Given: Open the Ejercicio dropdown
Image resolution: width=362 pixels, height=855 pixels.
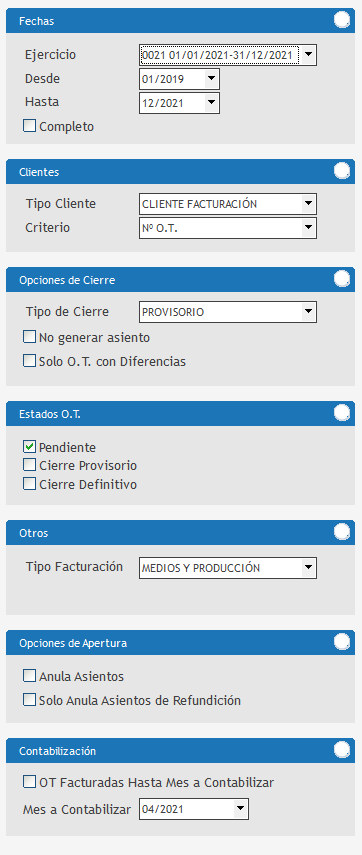Looking at the screenshot, I should click(228, 55).
